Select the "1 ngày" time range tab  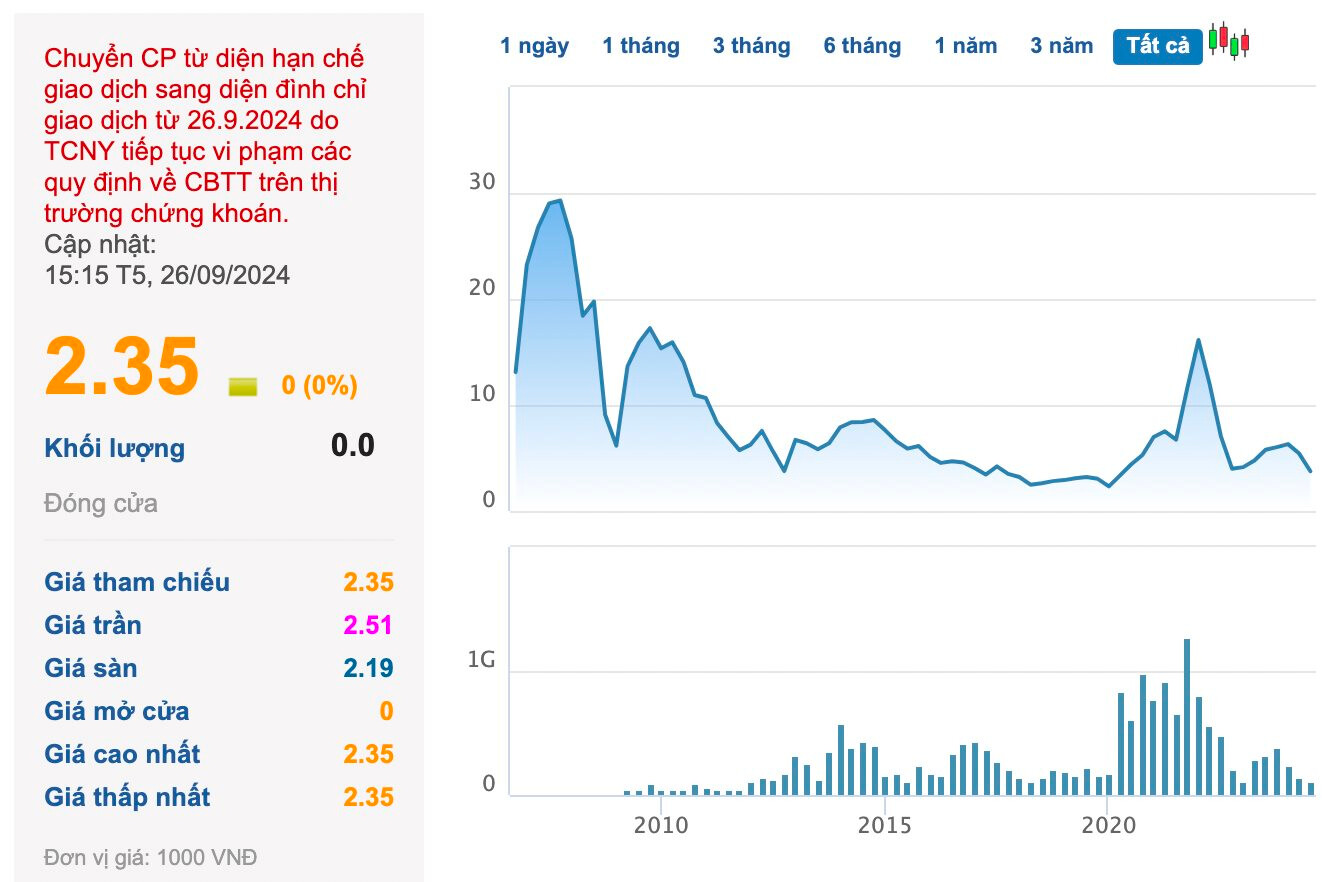(535, 46)
